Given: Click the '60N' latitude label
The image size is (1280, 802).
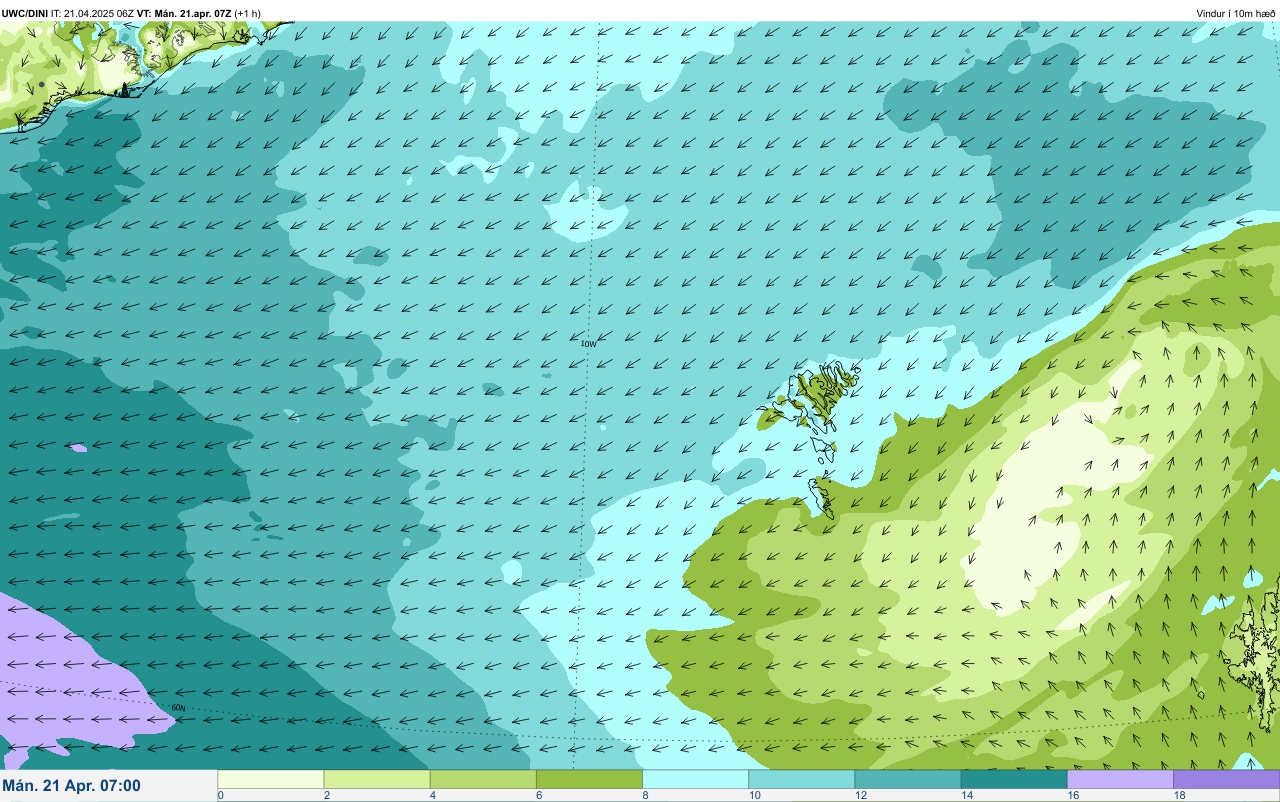Looking at the screenshot, I should tap(178, 708).
